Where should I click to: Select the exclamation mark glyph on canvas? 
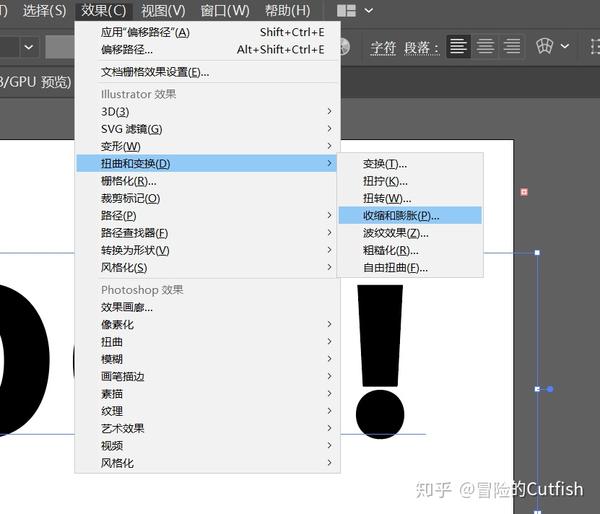click(380, 361)
